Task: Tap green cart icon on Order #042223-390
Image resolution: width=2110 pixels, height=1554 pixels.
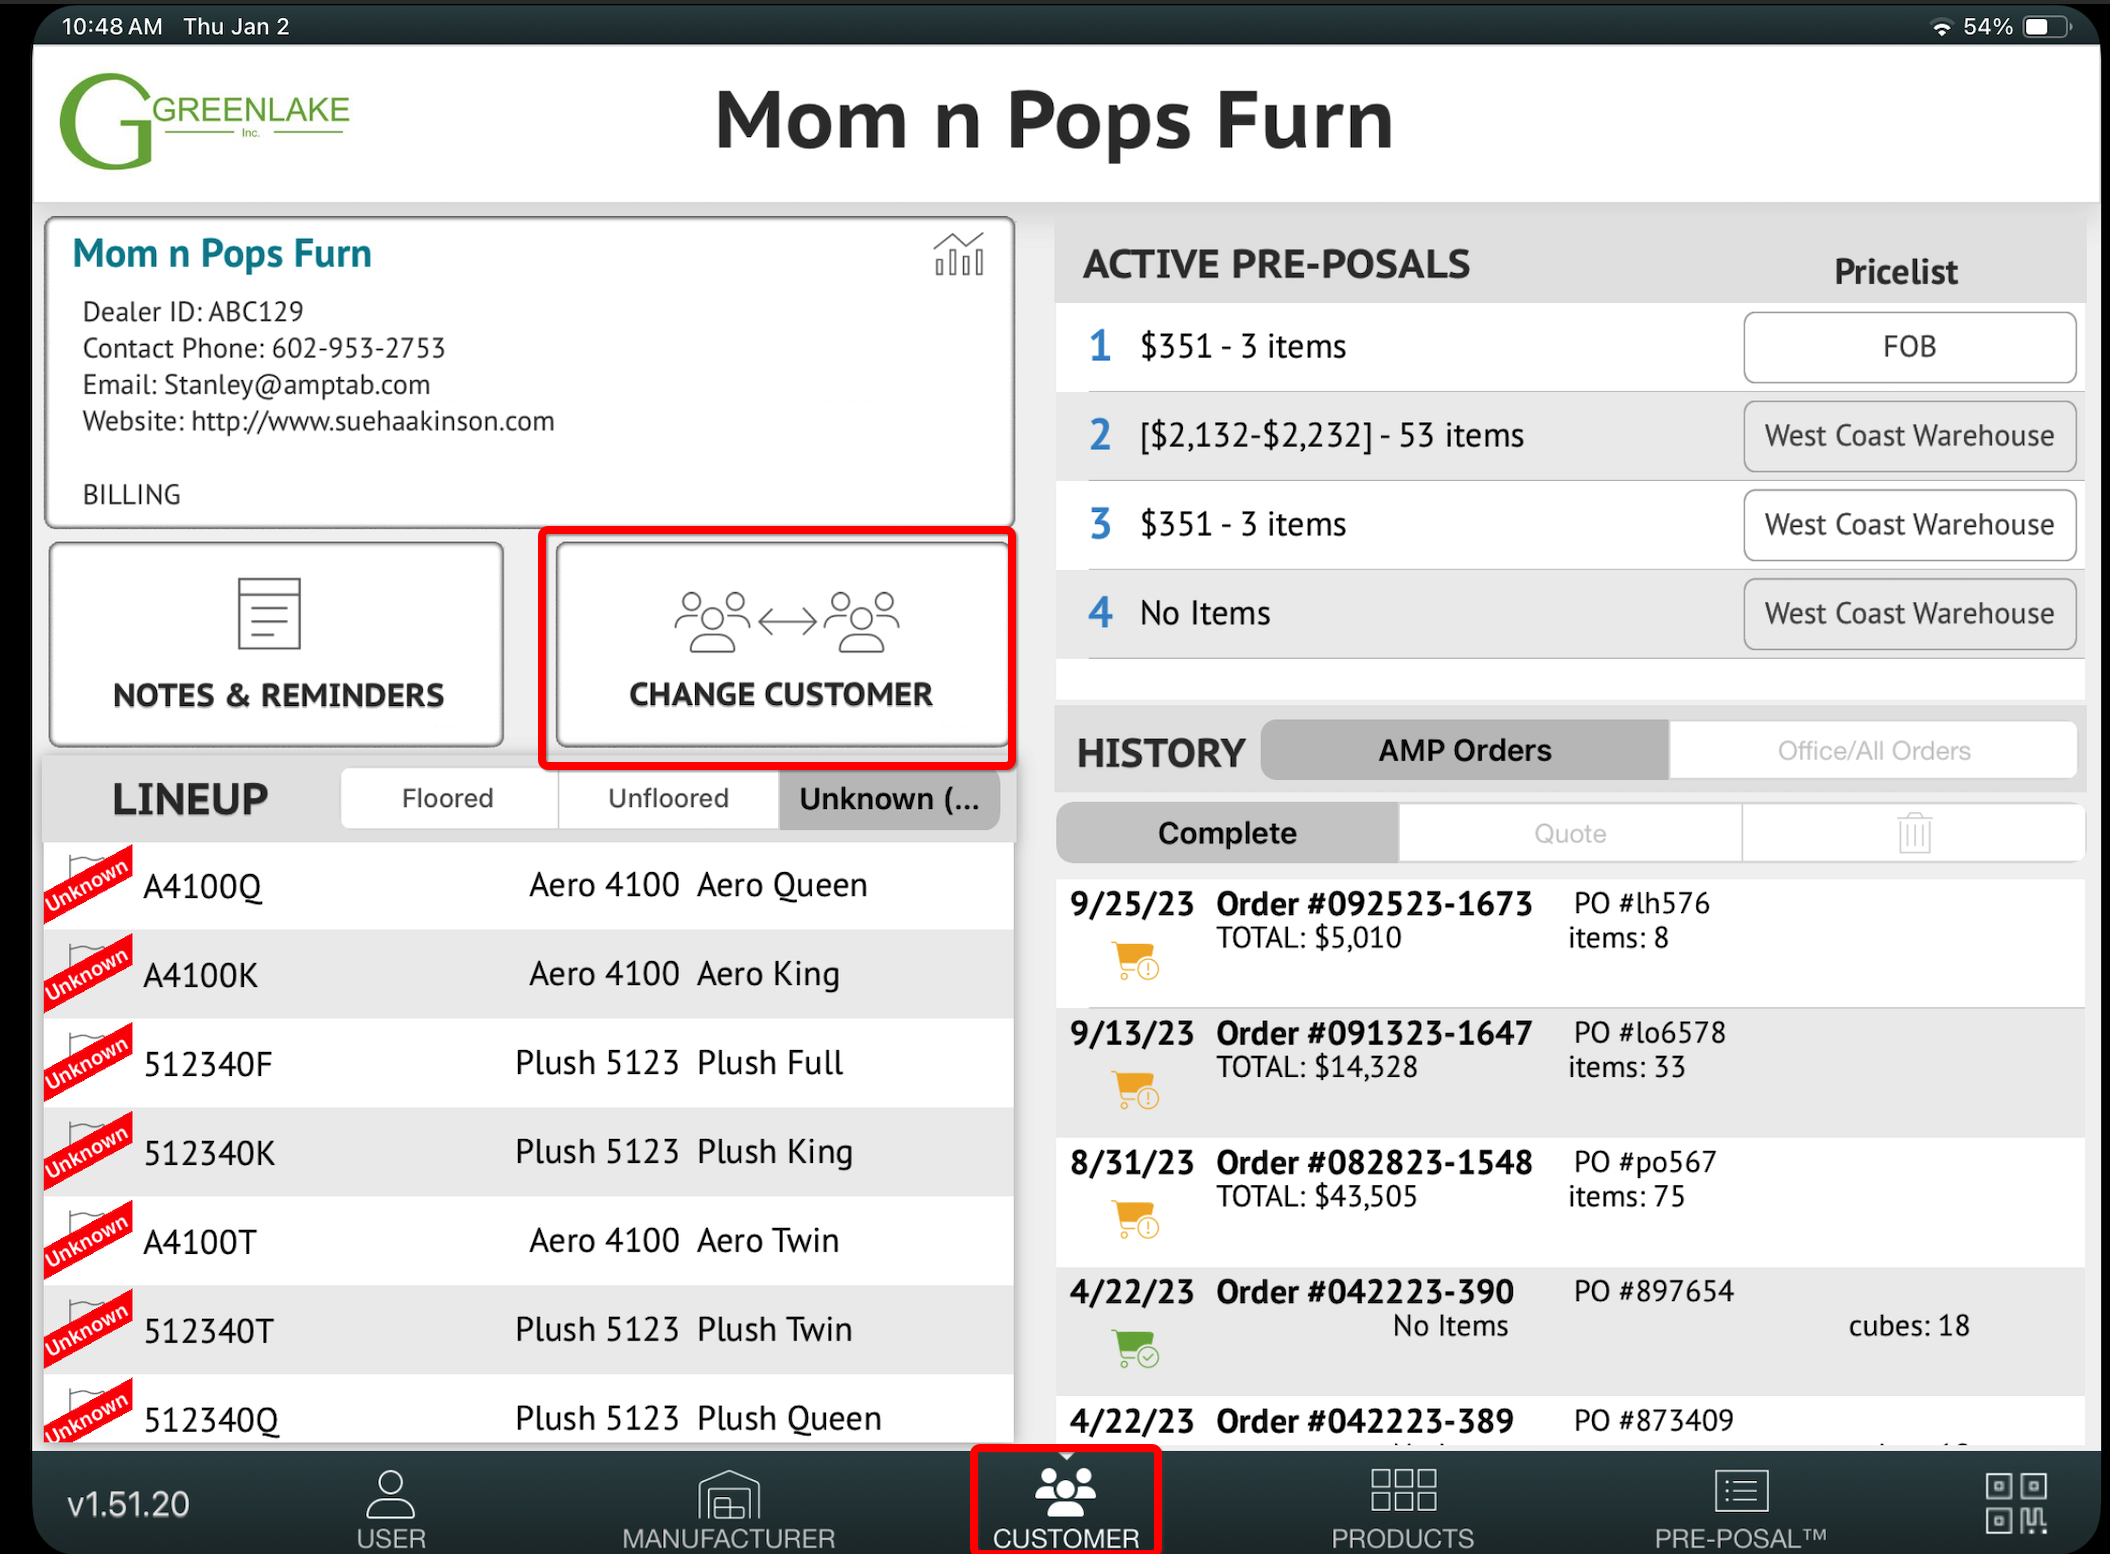Action: [1135, 1348]
